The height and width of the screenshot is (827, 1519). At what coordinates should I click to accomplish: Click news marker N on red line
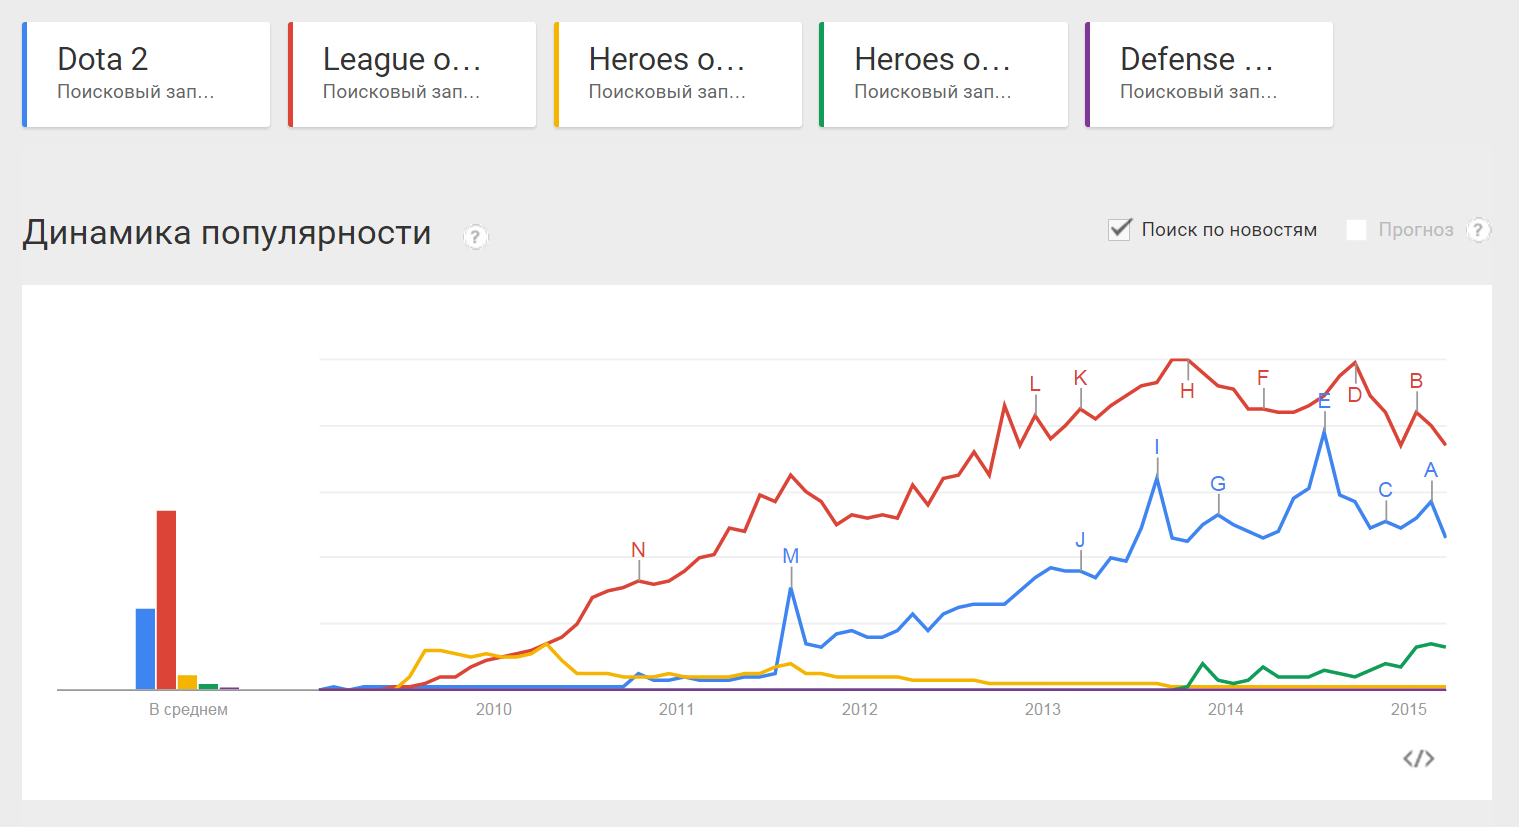(x=638, y=550)
